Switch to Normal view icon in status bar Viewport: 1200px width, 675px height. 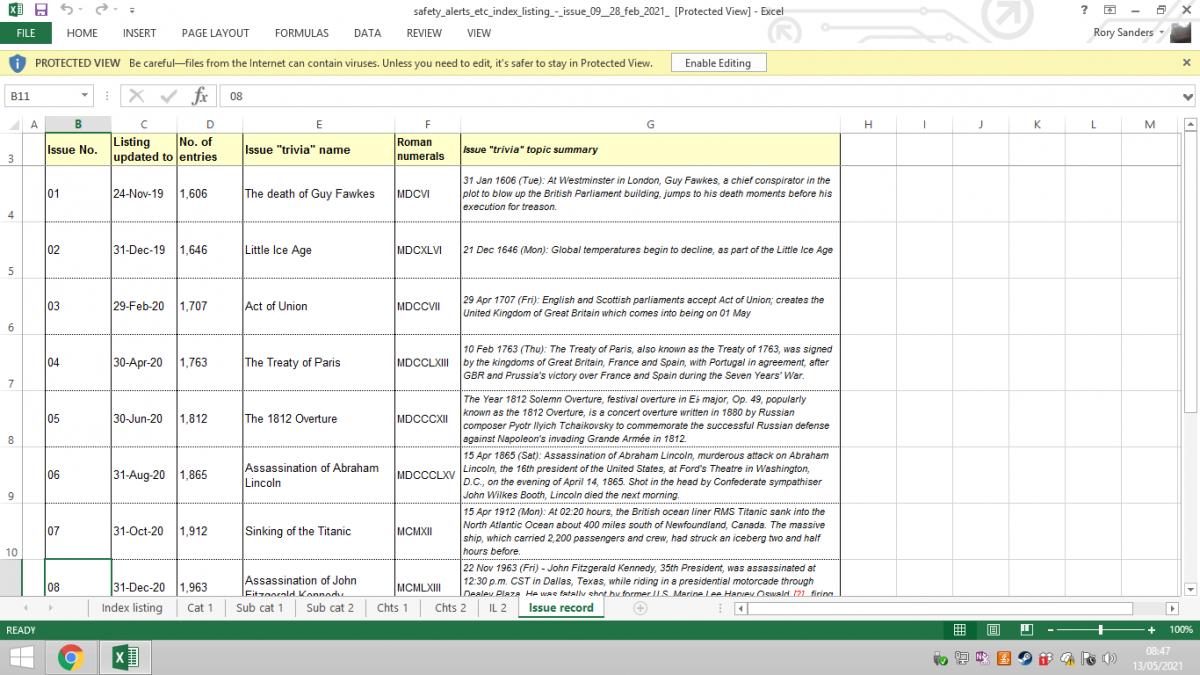[960, 630]
